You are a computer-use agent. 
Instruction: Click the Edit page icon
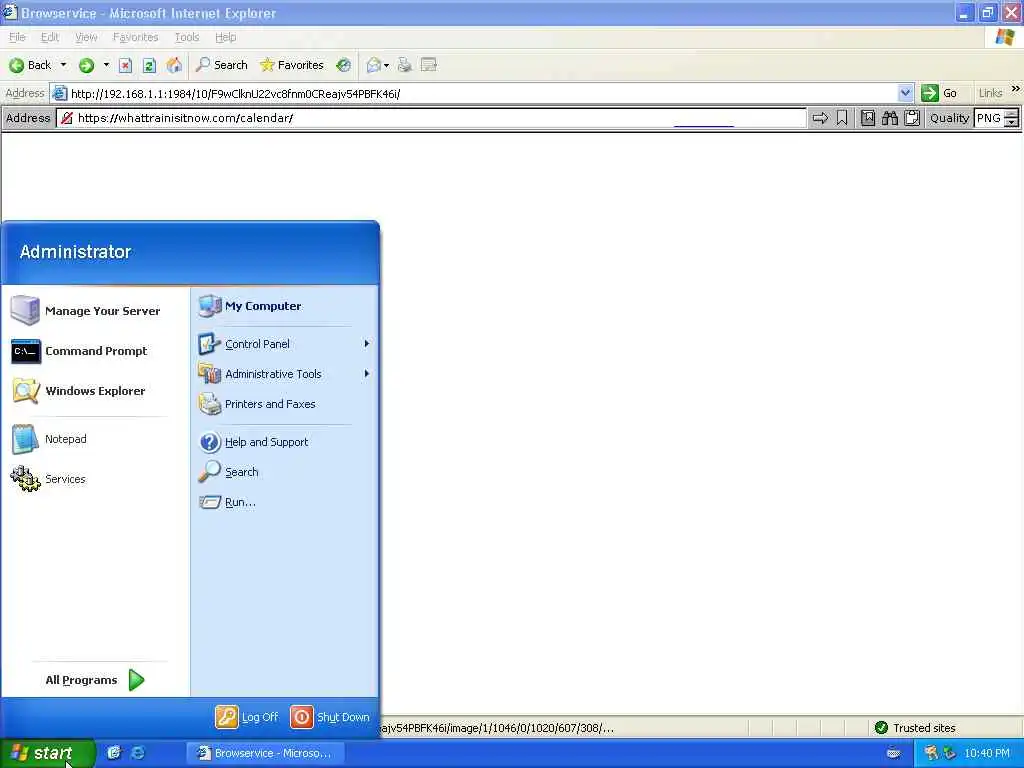pyautogui.click(x=429, y=65)
